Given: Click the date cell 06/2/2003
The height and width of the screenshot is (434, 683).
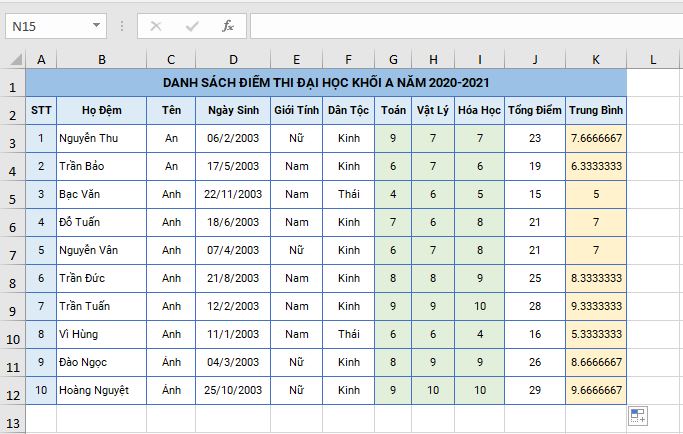Looking at the screenshot, I should coord(233,139).
